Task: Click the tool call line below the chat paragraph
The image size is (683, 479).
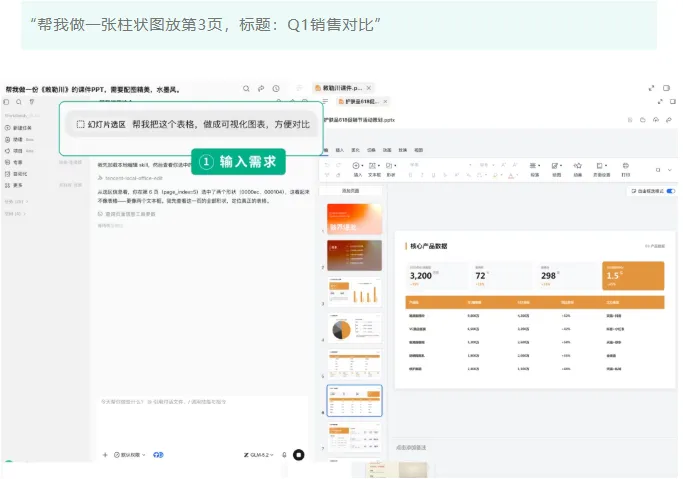Action: 127,214
